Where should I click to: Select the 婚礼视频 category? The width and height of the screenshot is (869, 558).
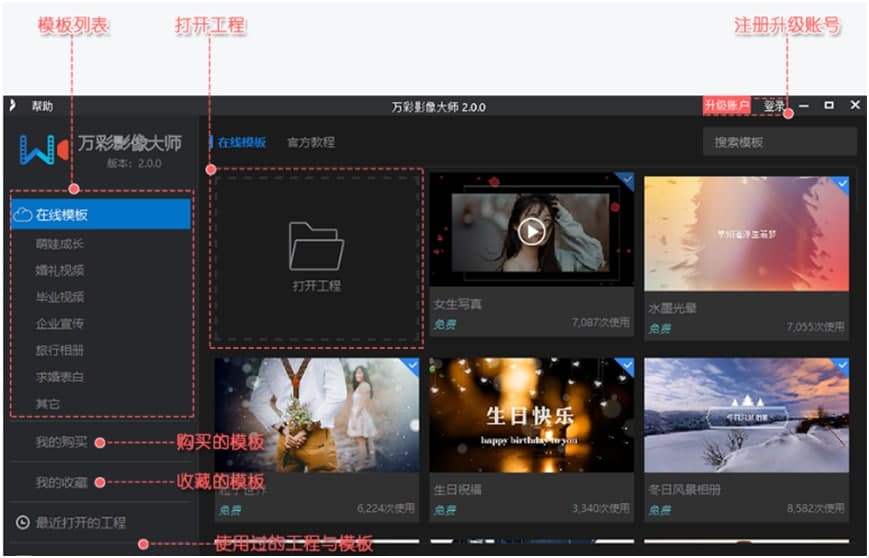60,270
